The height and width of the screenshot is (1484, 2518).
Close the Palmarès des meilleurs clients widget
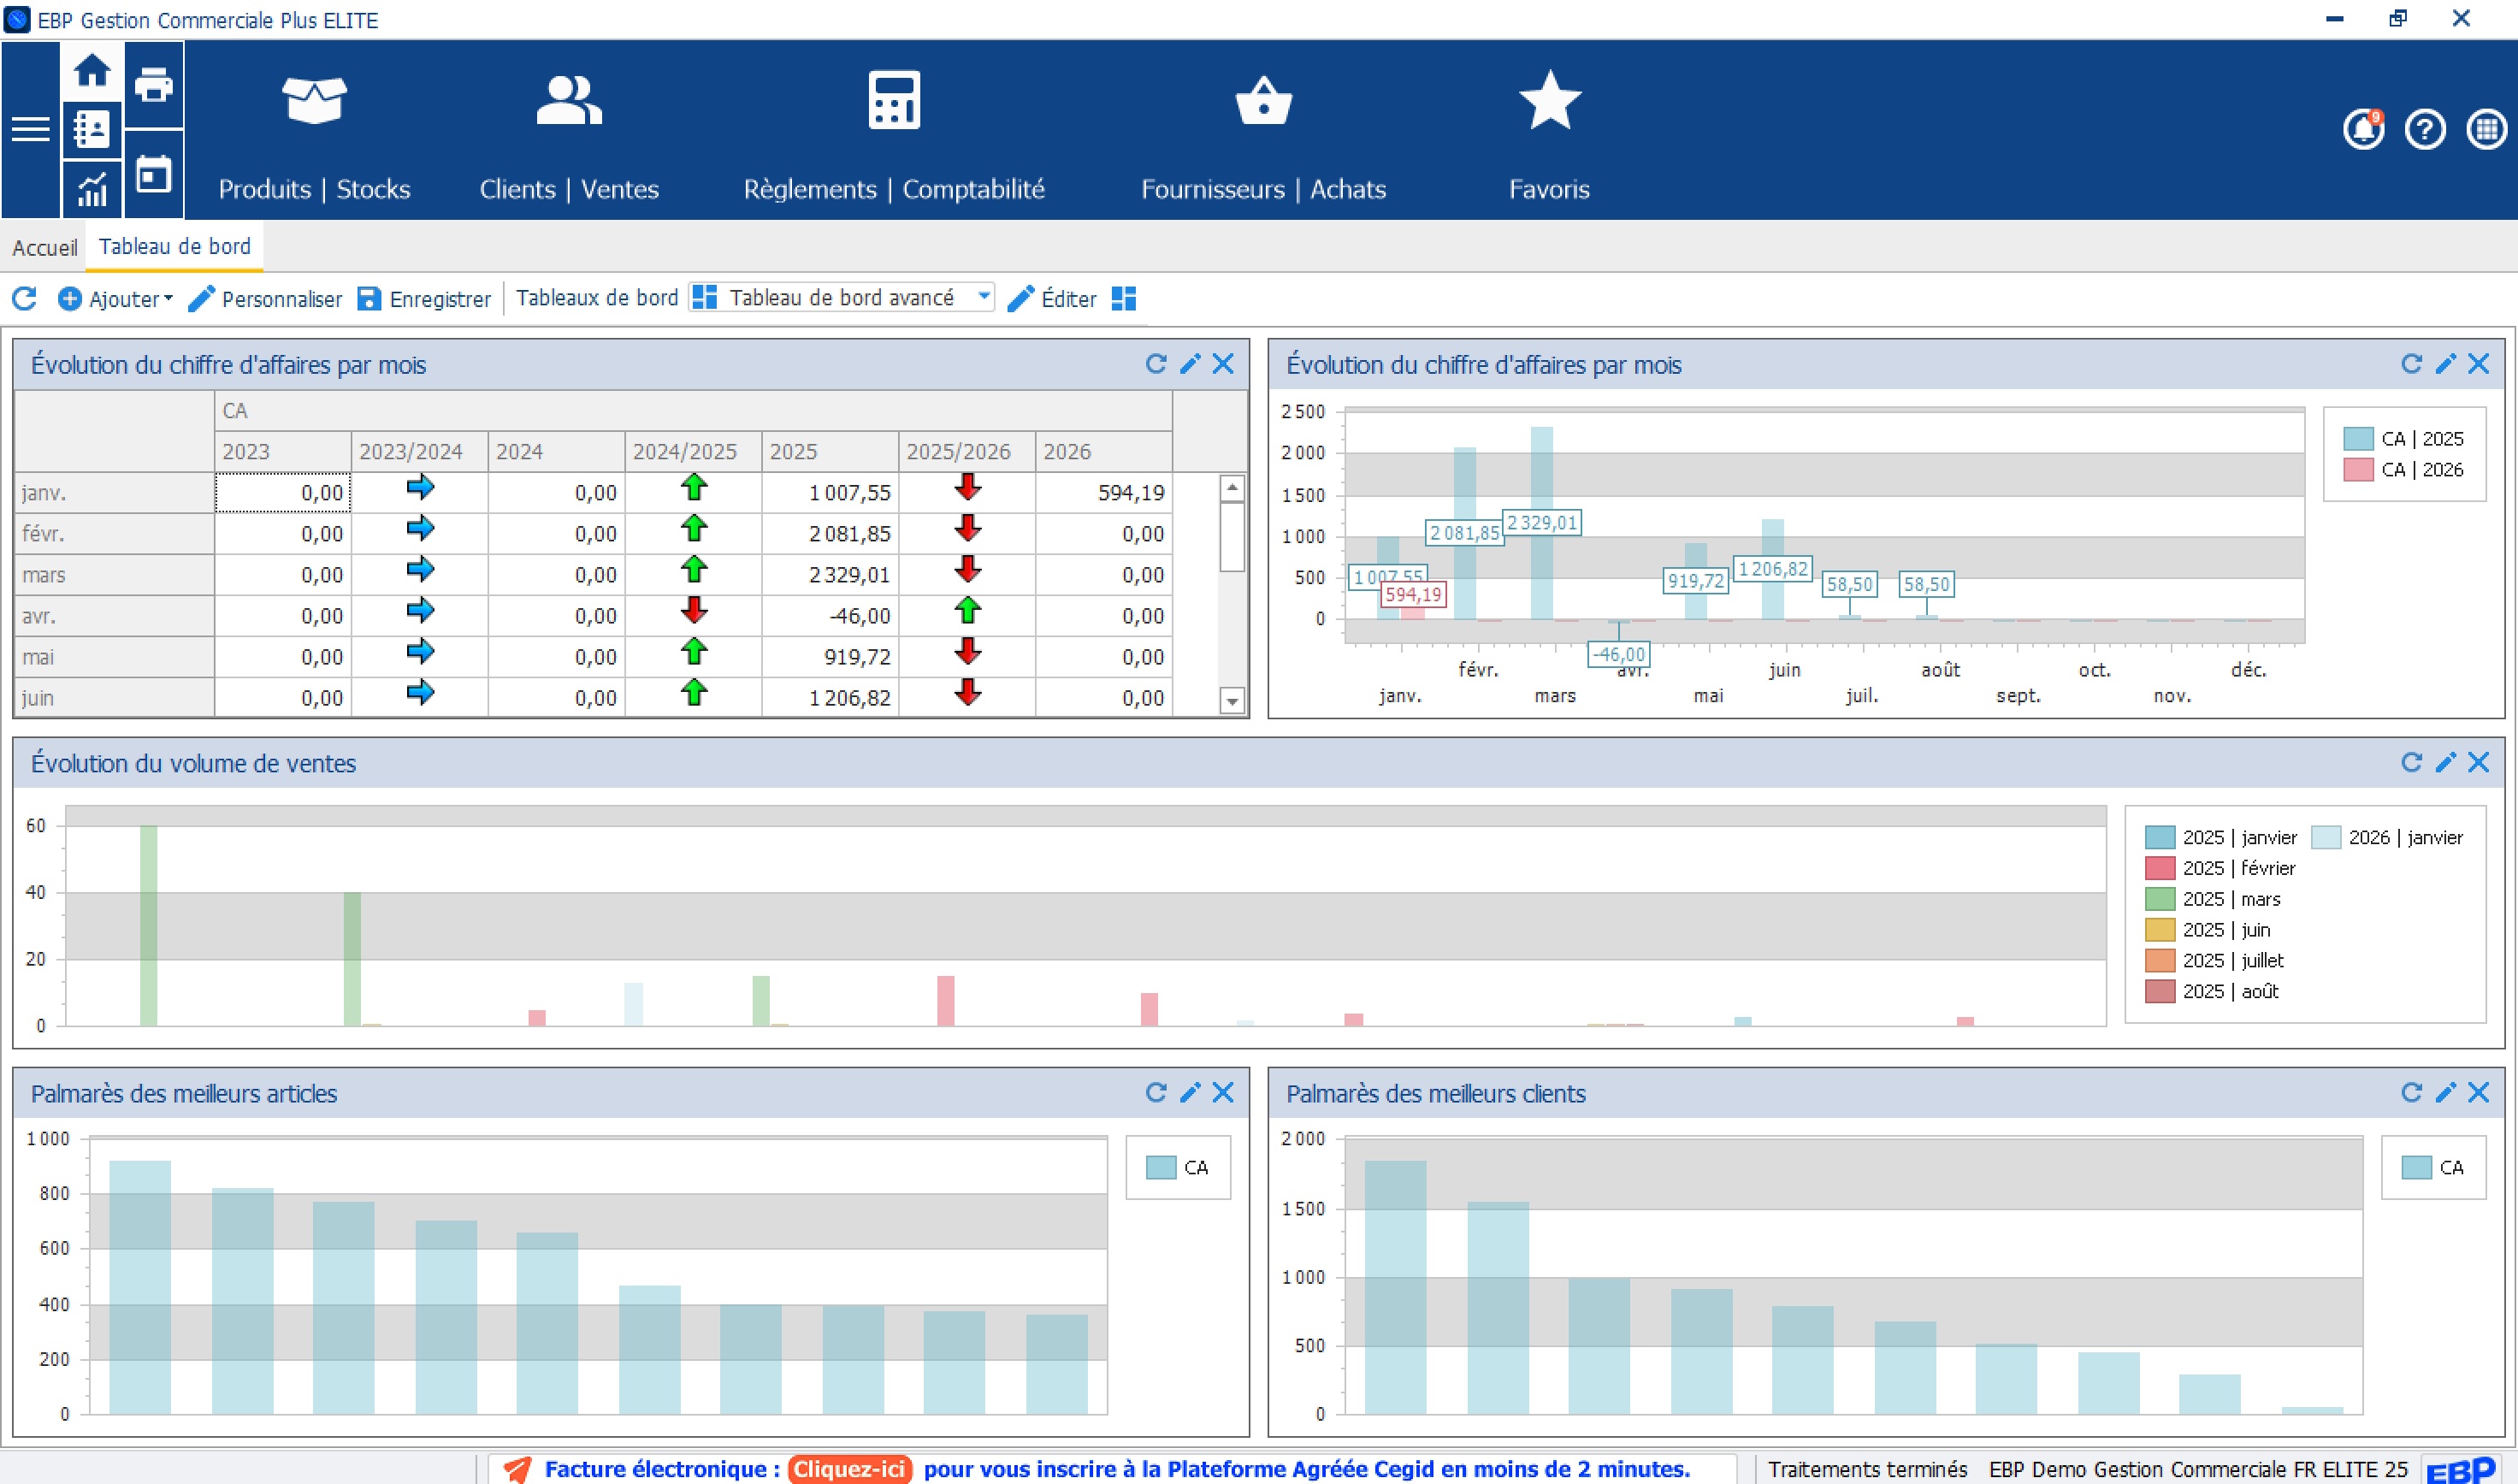coord(2478,1093)
